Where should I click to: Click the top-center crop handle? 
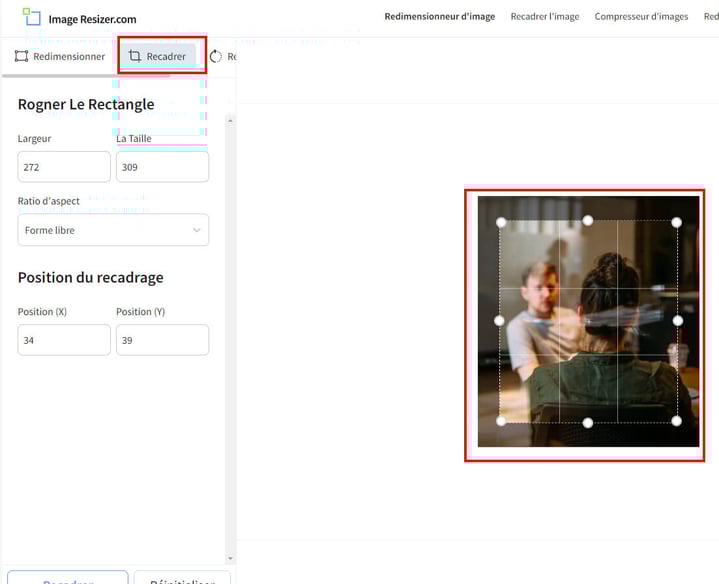point(588,221)
